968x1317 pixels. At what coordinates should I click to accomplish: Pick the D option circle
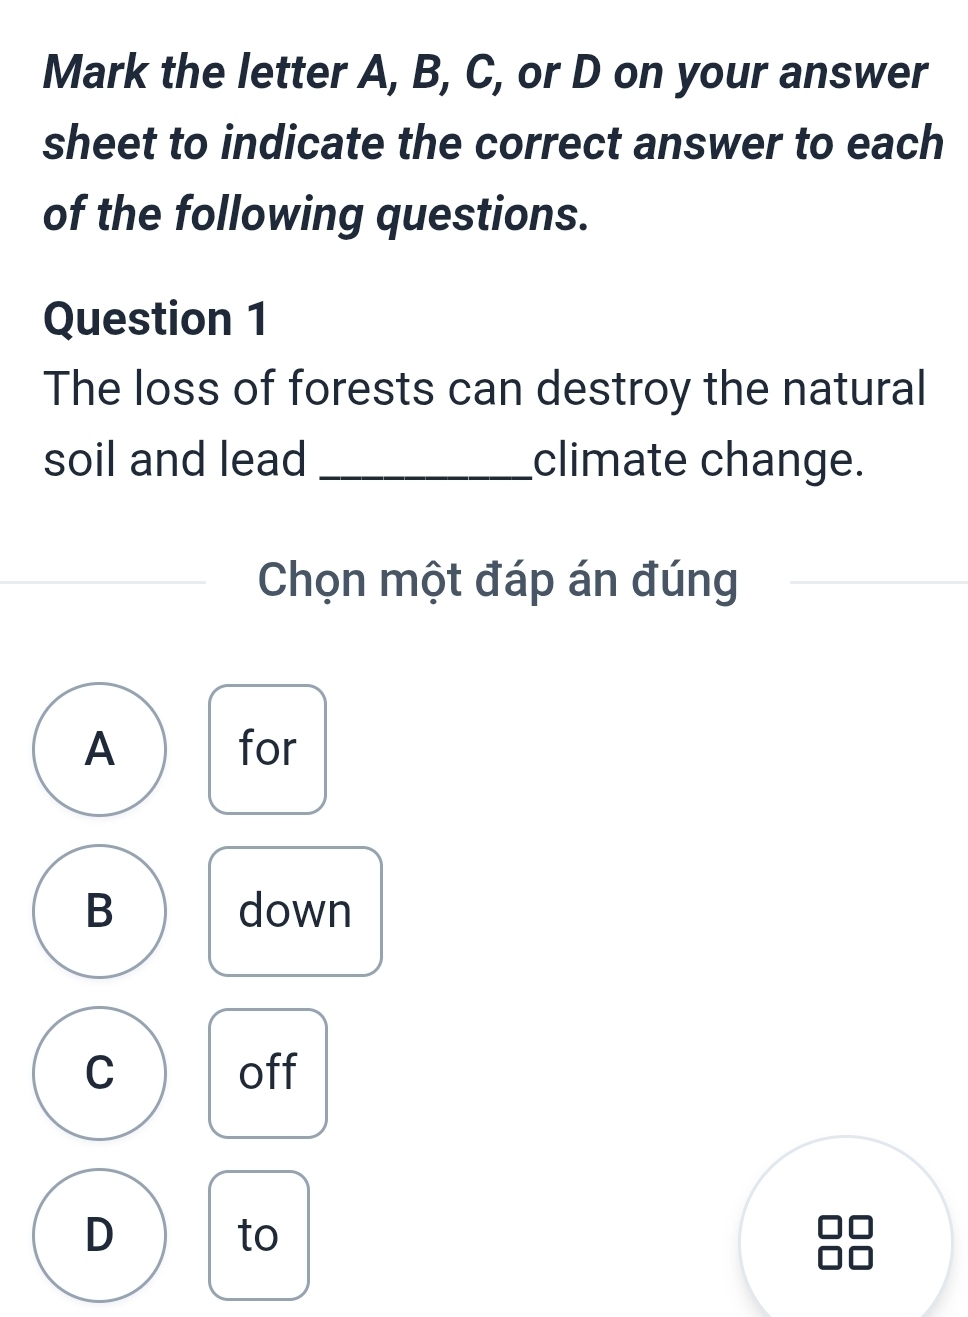click(100, 1235)
